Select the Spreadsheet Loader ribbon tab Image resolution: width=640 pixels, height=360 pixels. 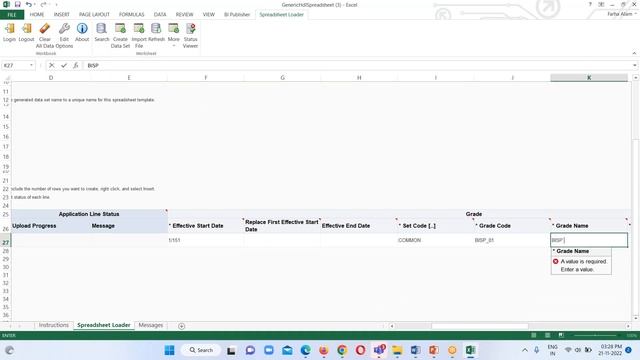pos(282,15)
